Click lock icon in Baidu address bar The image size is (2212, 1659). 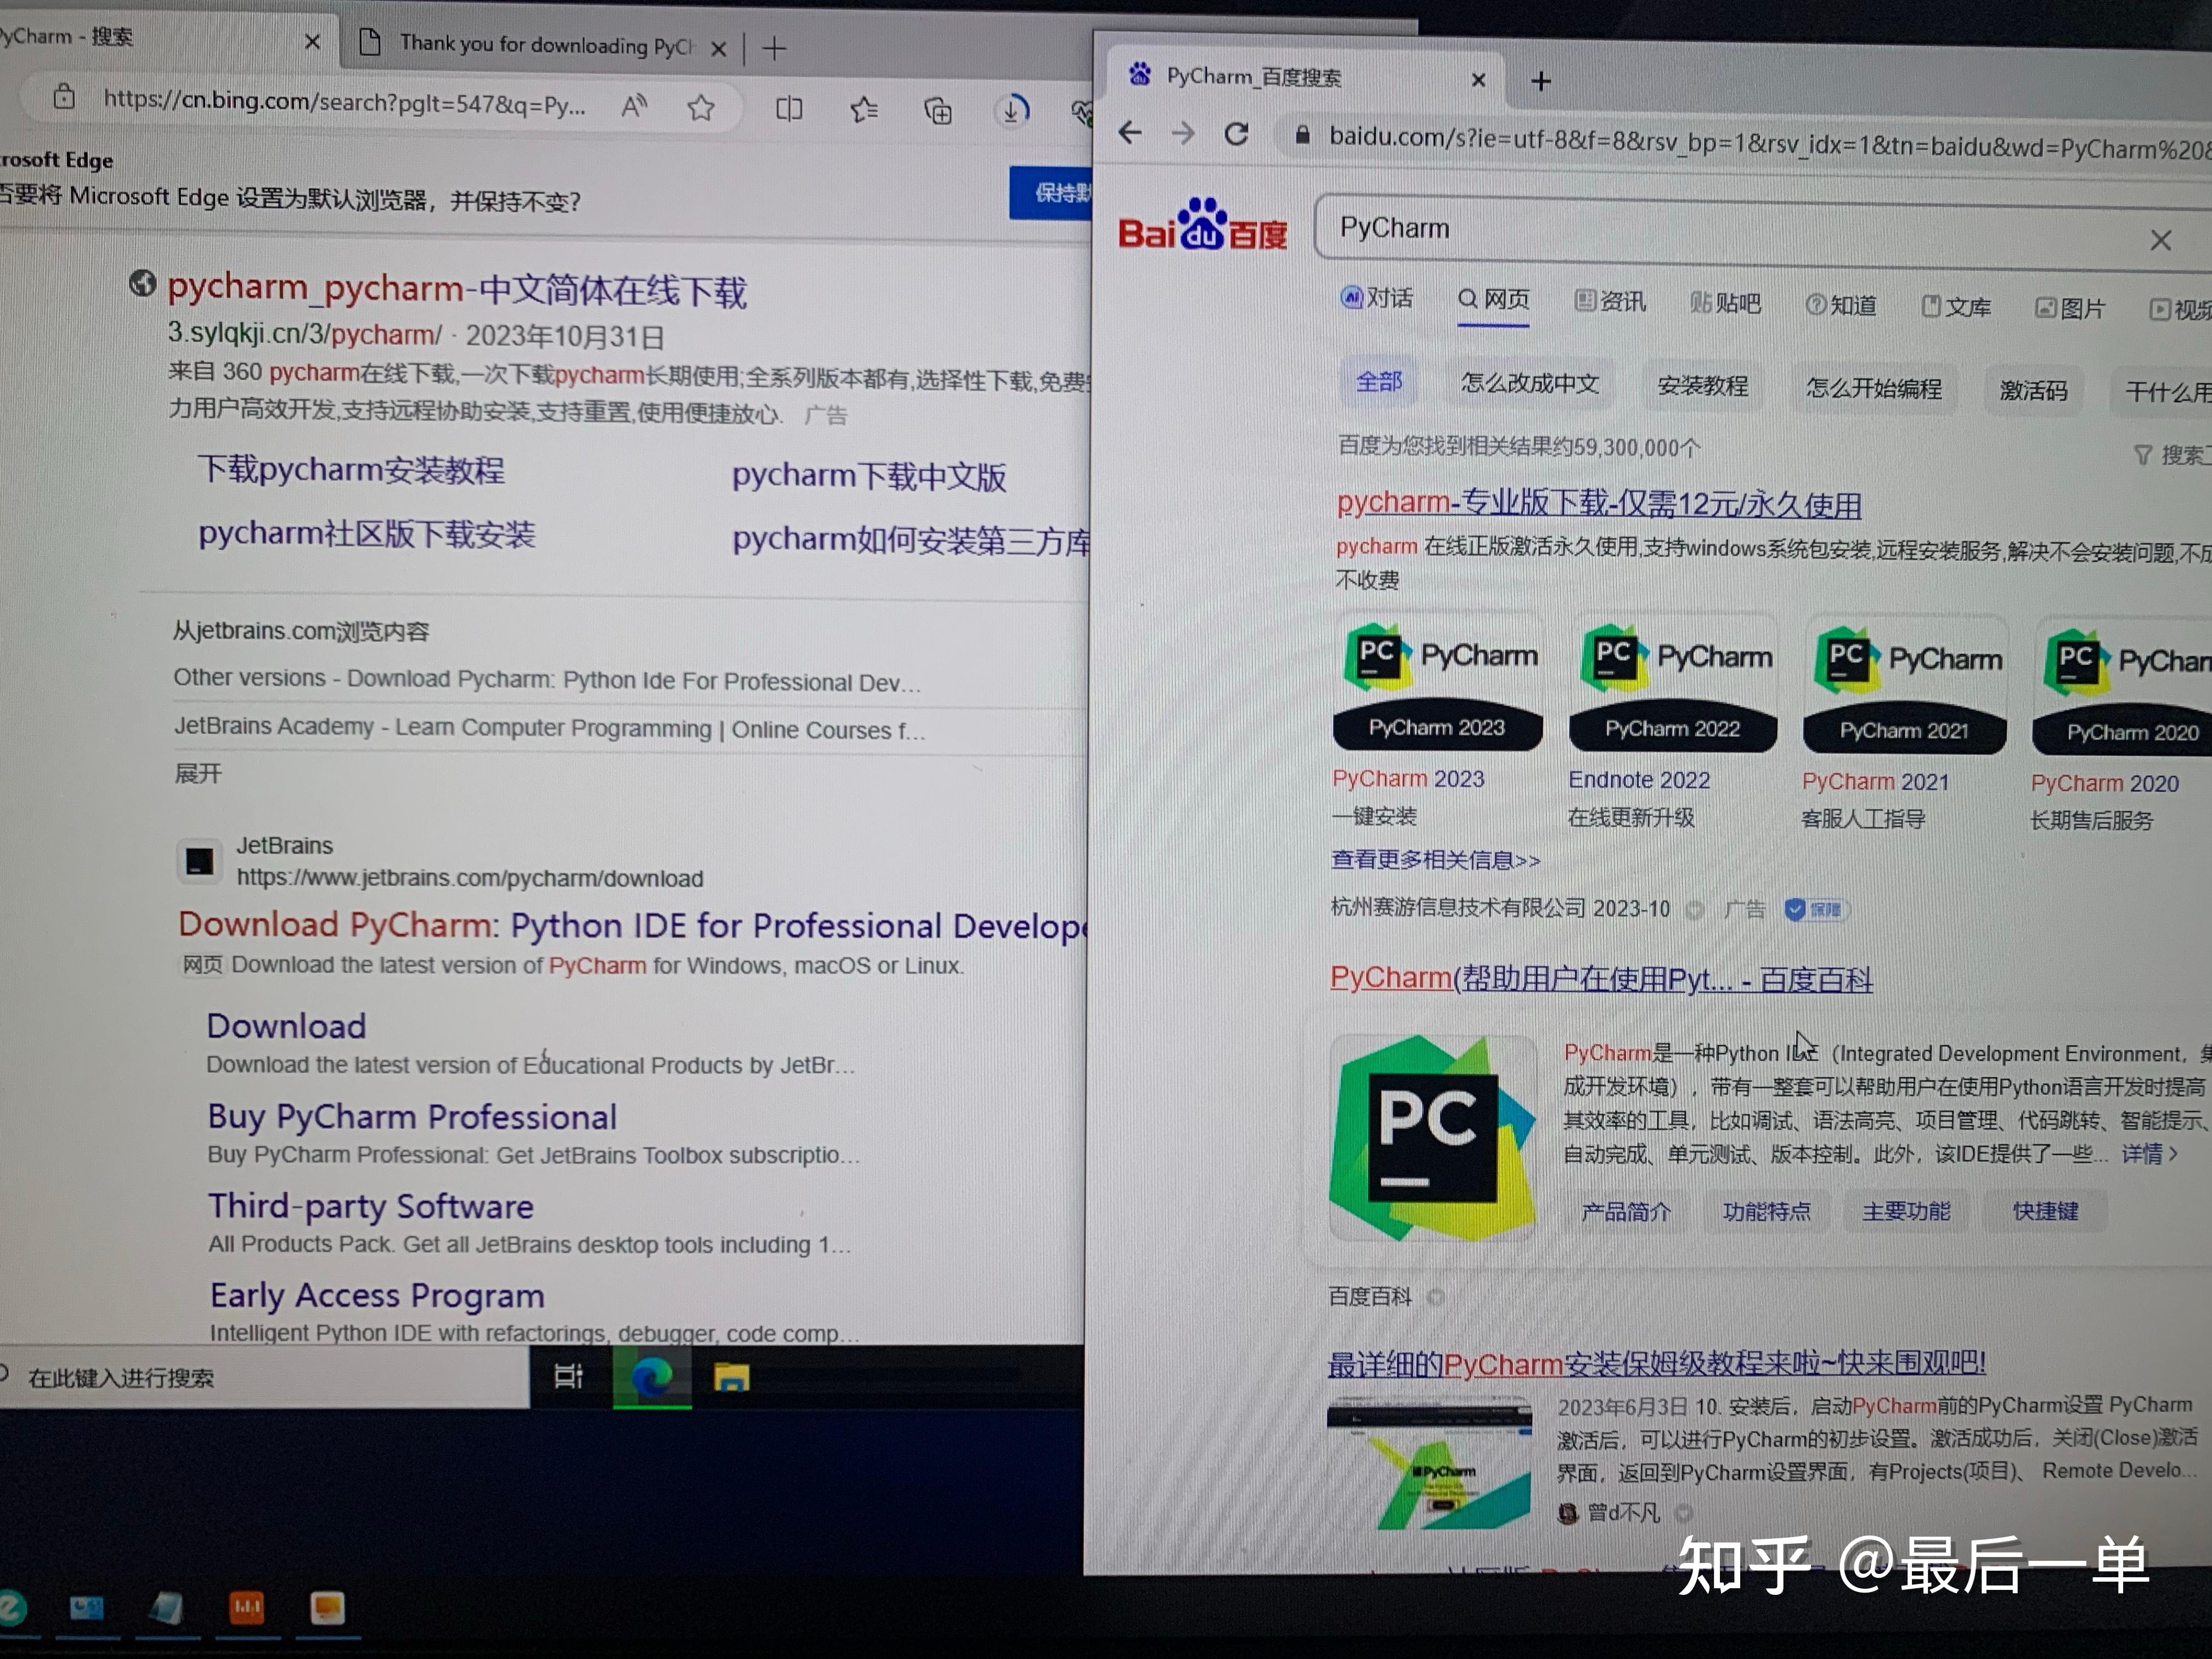1301,135
